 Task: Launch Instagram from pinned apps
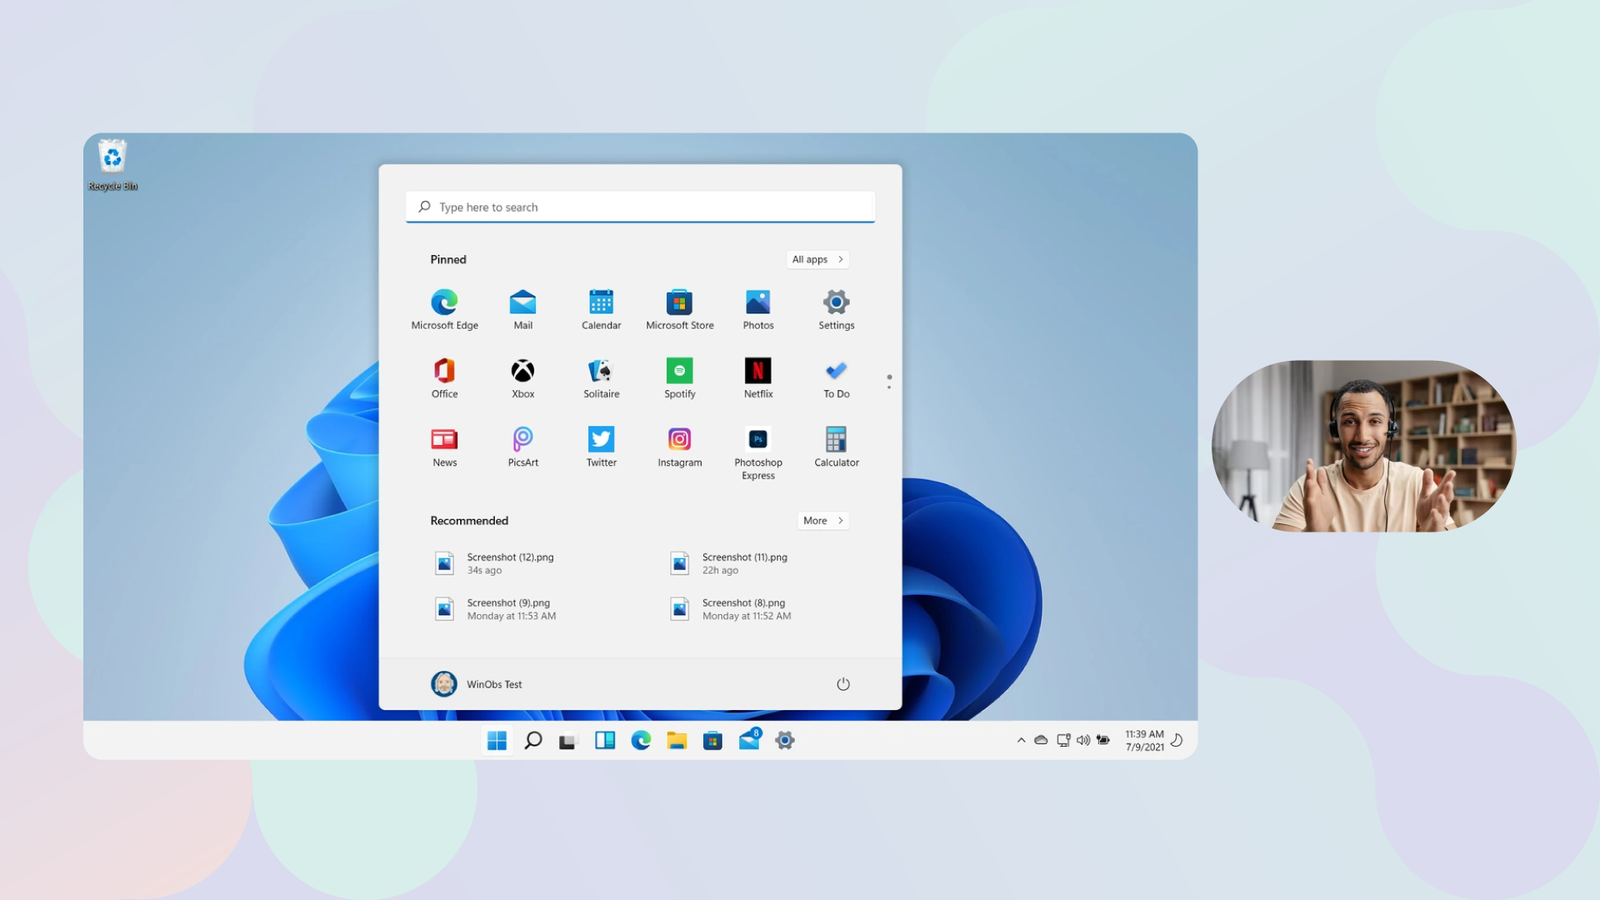(680, 447)
